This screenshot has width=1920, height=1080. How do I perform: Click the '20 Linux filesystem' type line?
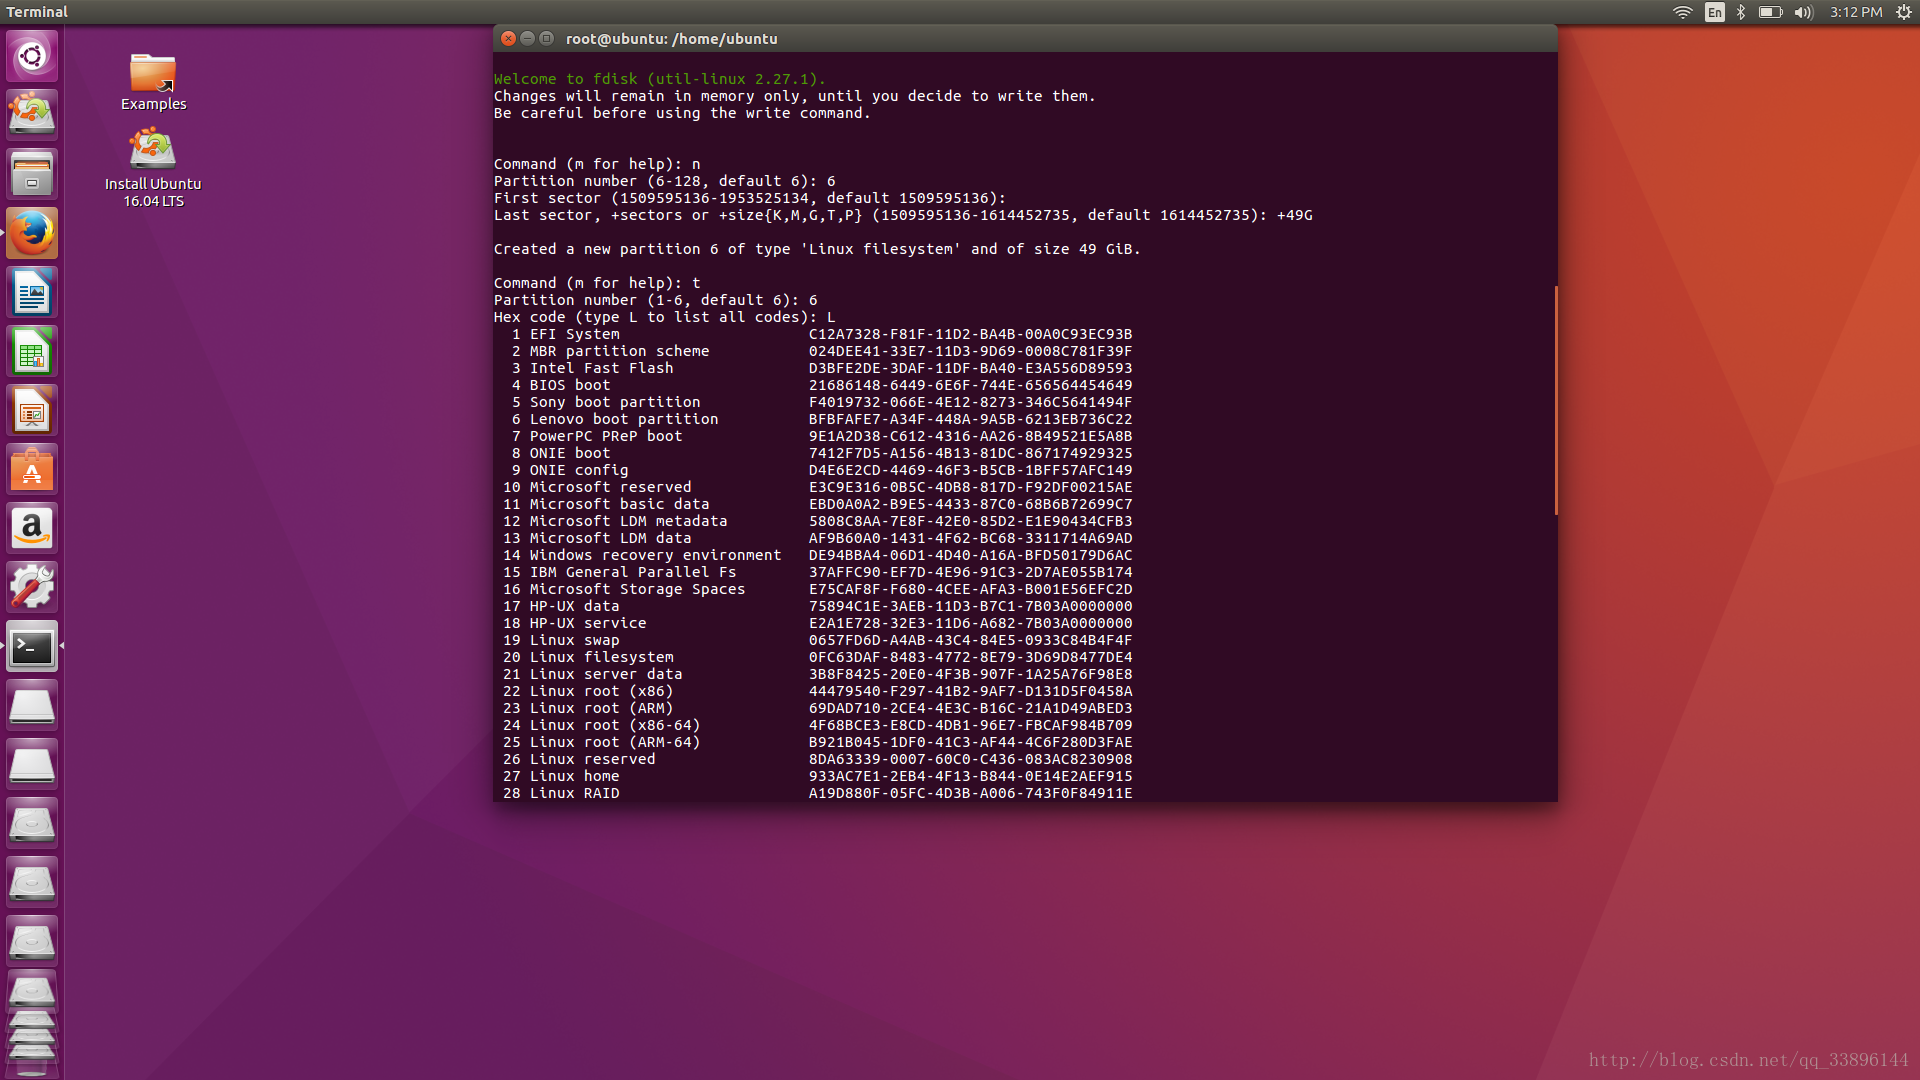tap(818, 657)
